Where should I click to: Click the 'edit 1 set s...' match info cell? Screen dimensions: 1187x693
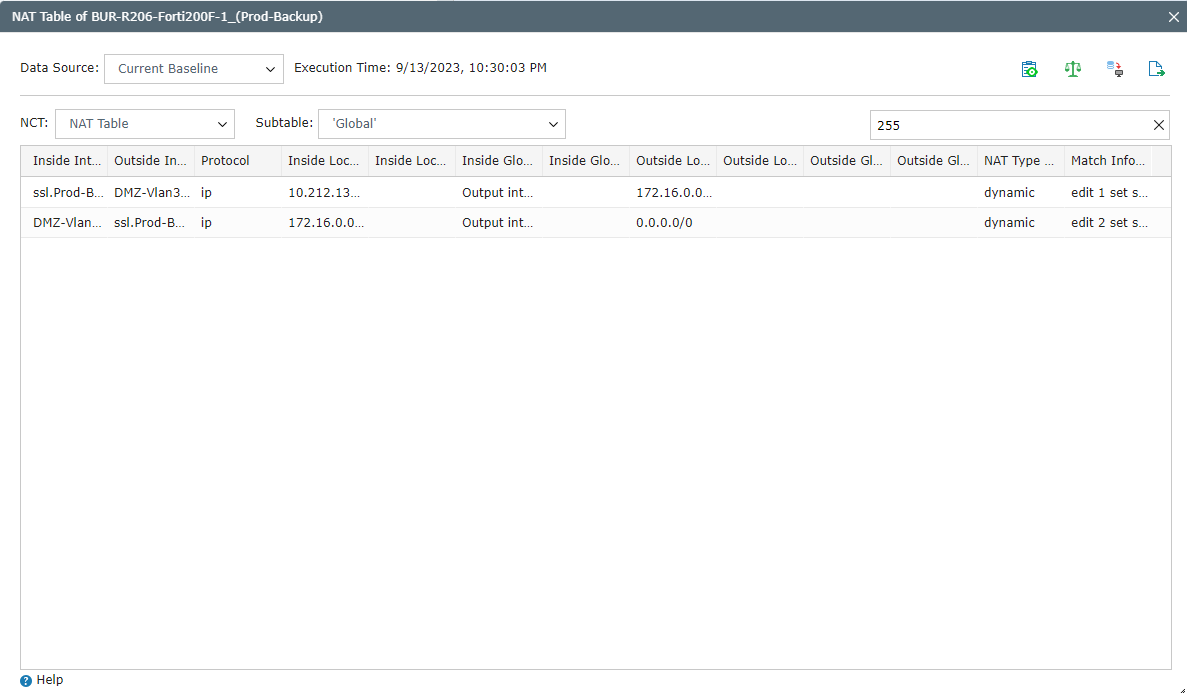click(1109, 192)
